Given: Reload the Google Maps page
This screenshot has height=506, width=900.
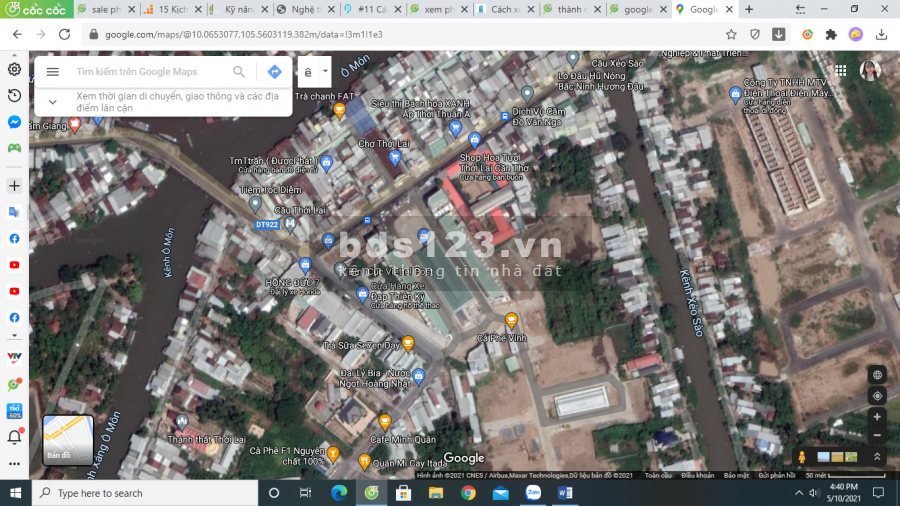Looking at the screenshot, I should (64, 34).
